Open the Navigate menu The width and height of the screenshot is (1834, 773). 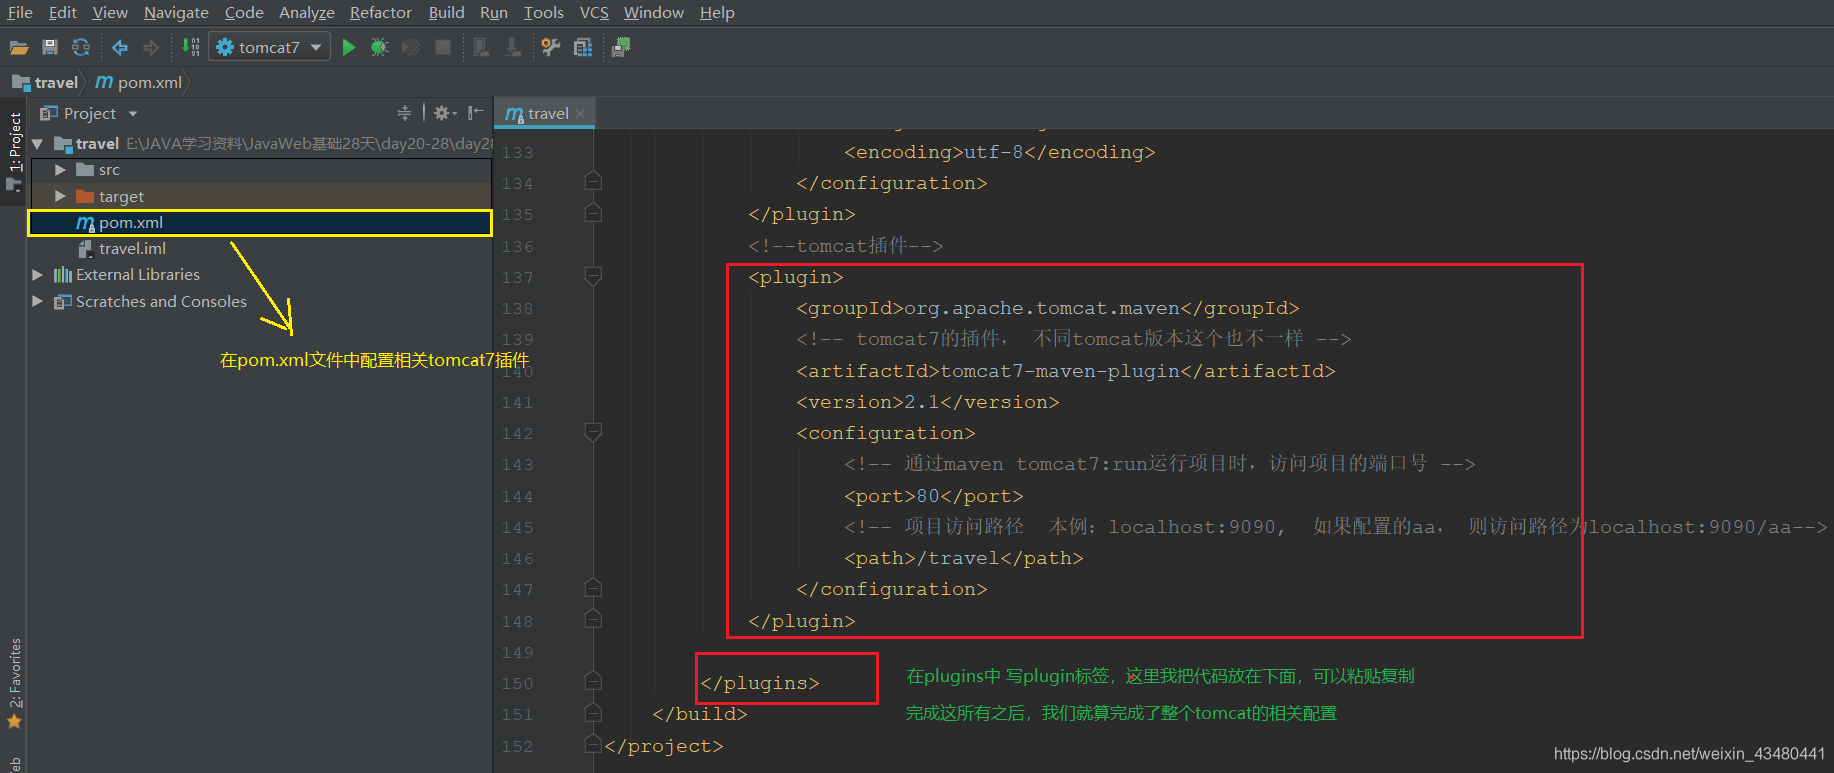click(176, 12)
